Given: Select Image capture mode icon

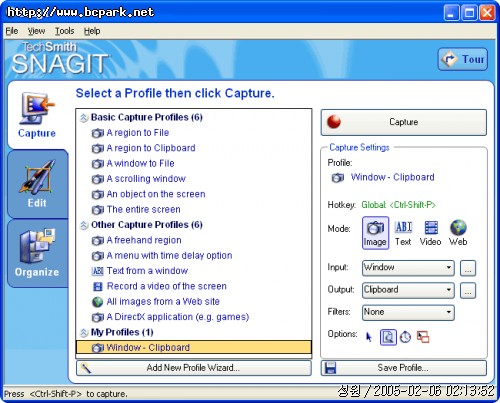Looking at the screenshot, I should (x=375, y=233).
